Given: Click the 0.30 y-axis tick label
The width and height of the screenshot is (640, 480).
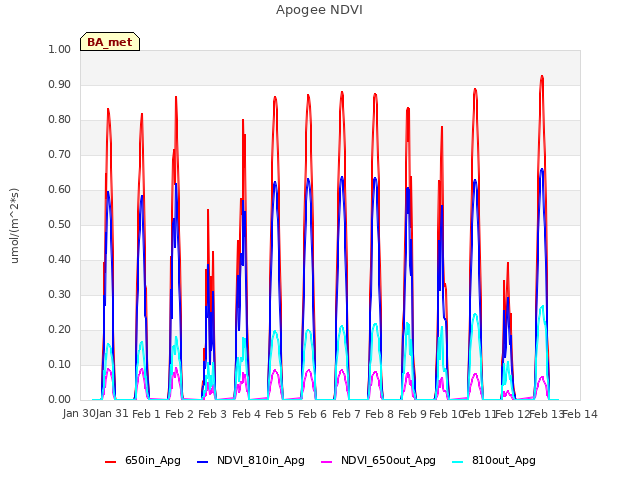Looking at the screenshot, I should tap(59, 294).
